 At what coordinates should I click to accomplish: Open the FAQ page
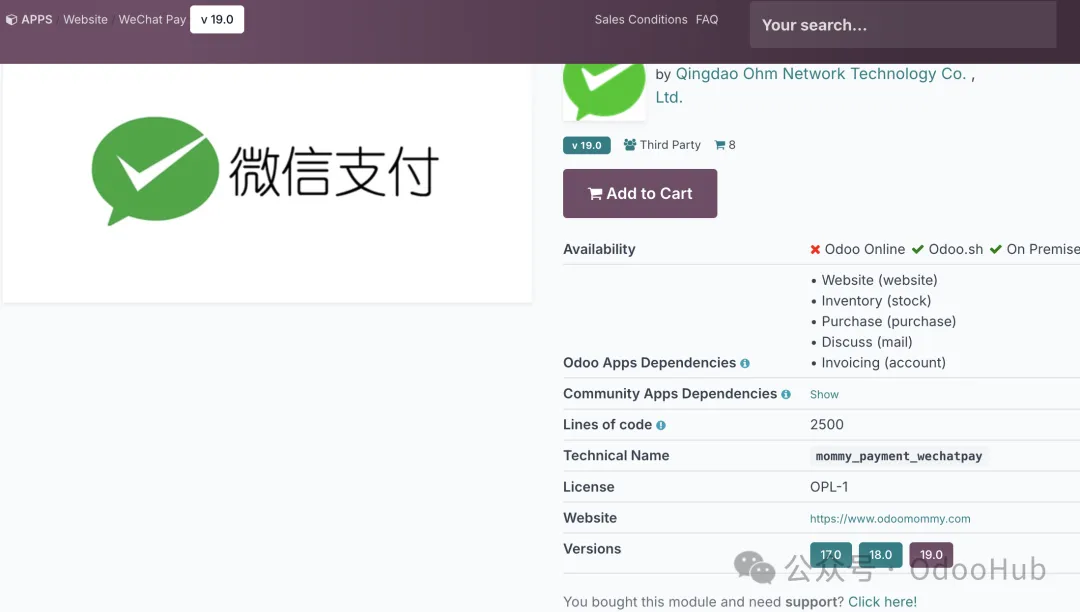pos(707,19)
